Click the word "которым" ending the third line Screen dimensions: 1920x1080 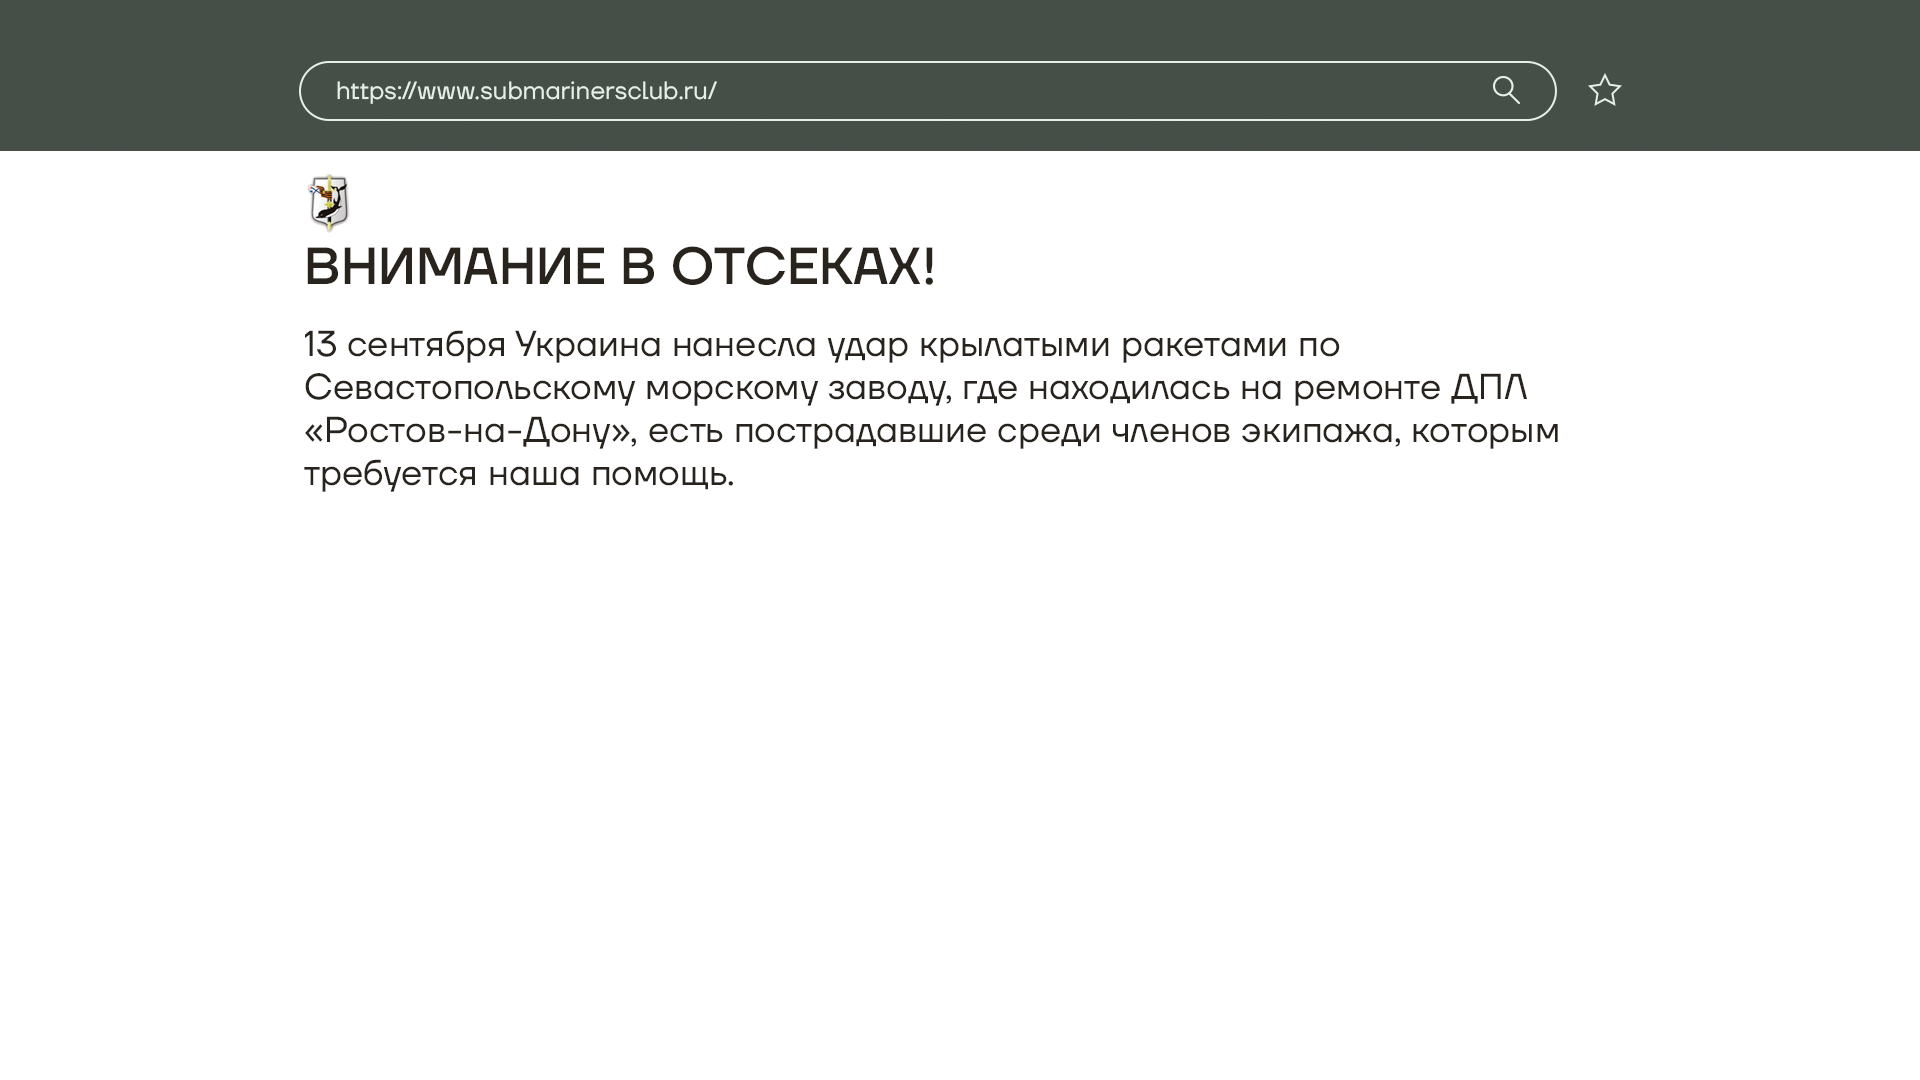[x=1485, y=430]
